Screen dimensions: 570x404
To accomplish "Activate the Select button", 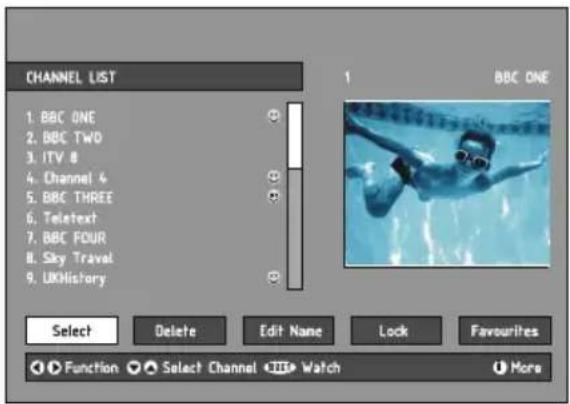I will click(72, 331).
